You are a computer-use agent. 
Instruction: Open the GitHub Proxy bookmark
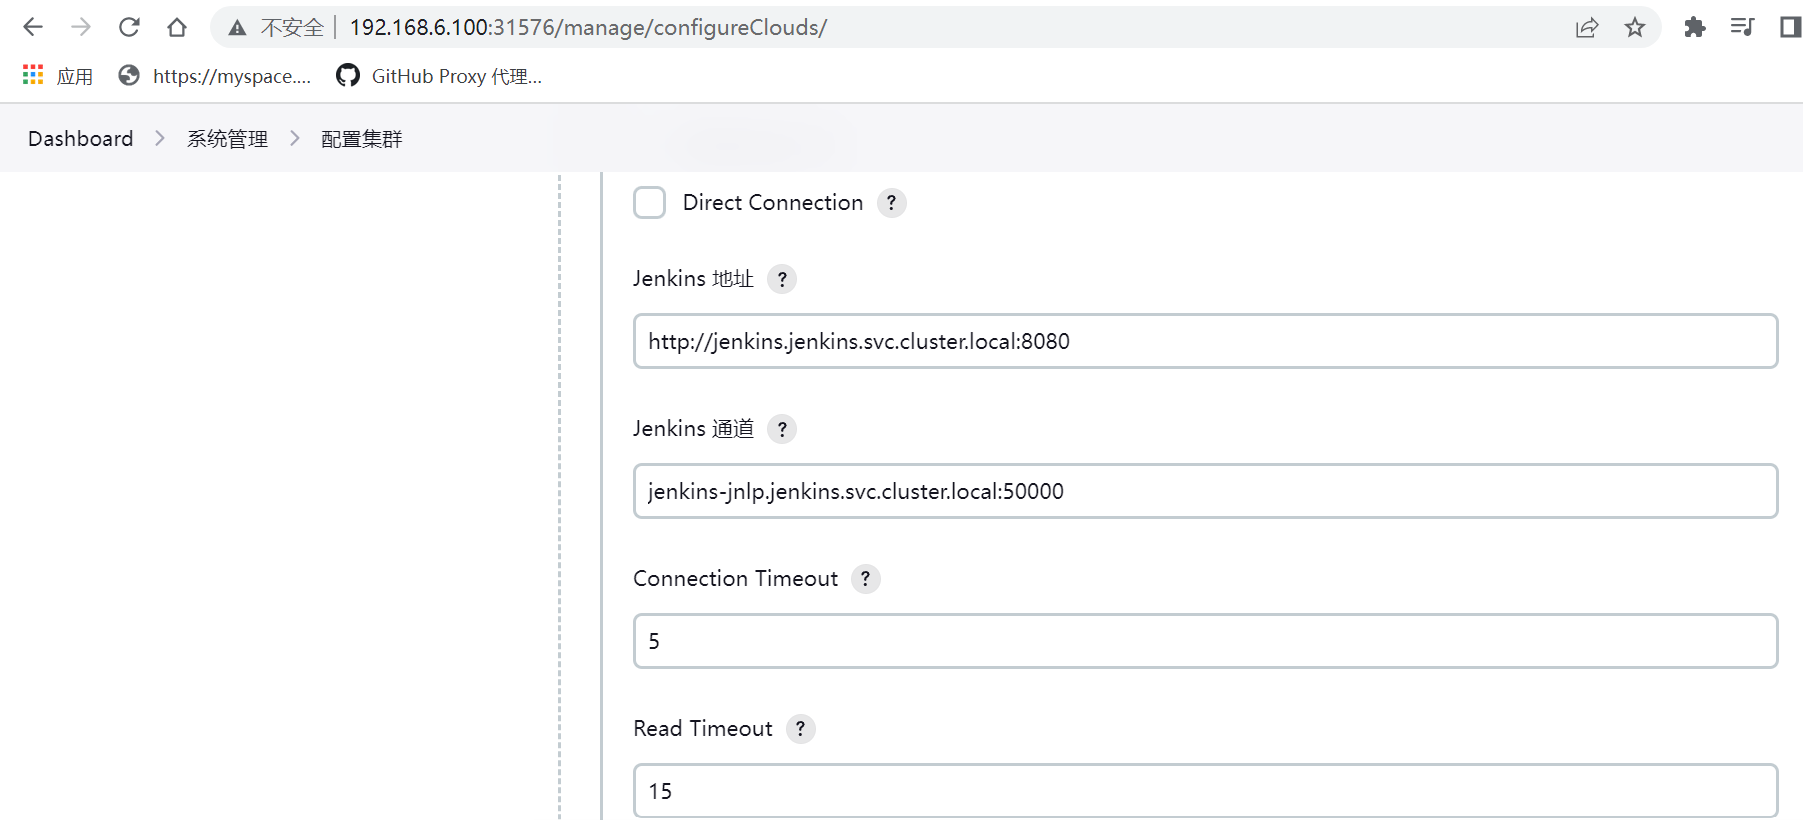(439, 76)
